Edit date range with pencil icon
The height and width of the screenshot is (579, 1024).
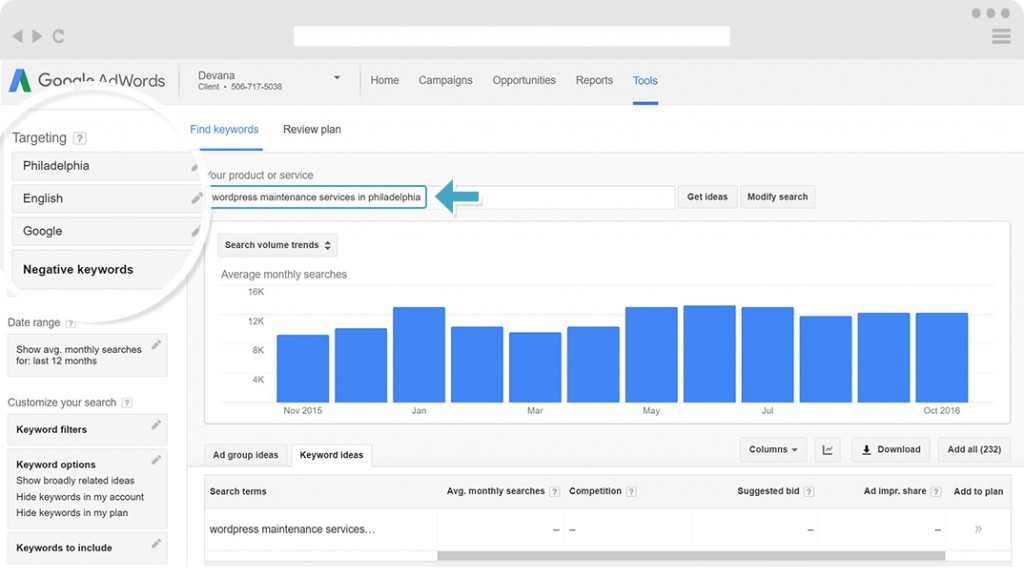pyautogui.click(x=156, y=345)
